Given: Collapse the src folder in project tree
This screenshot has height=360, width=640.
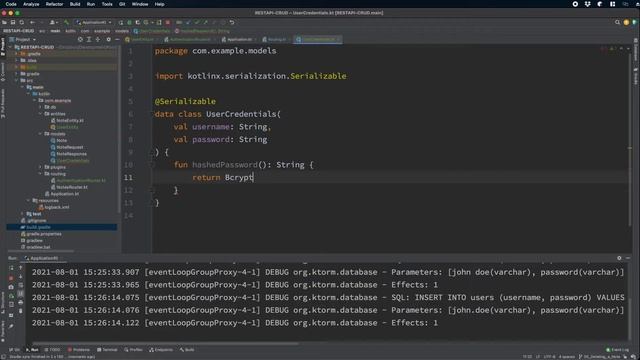Looking at the screenshot, I should pyautogui.click(x=16, y=80).
